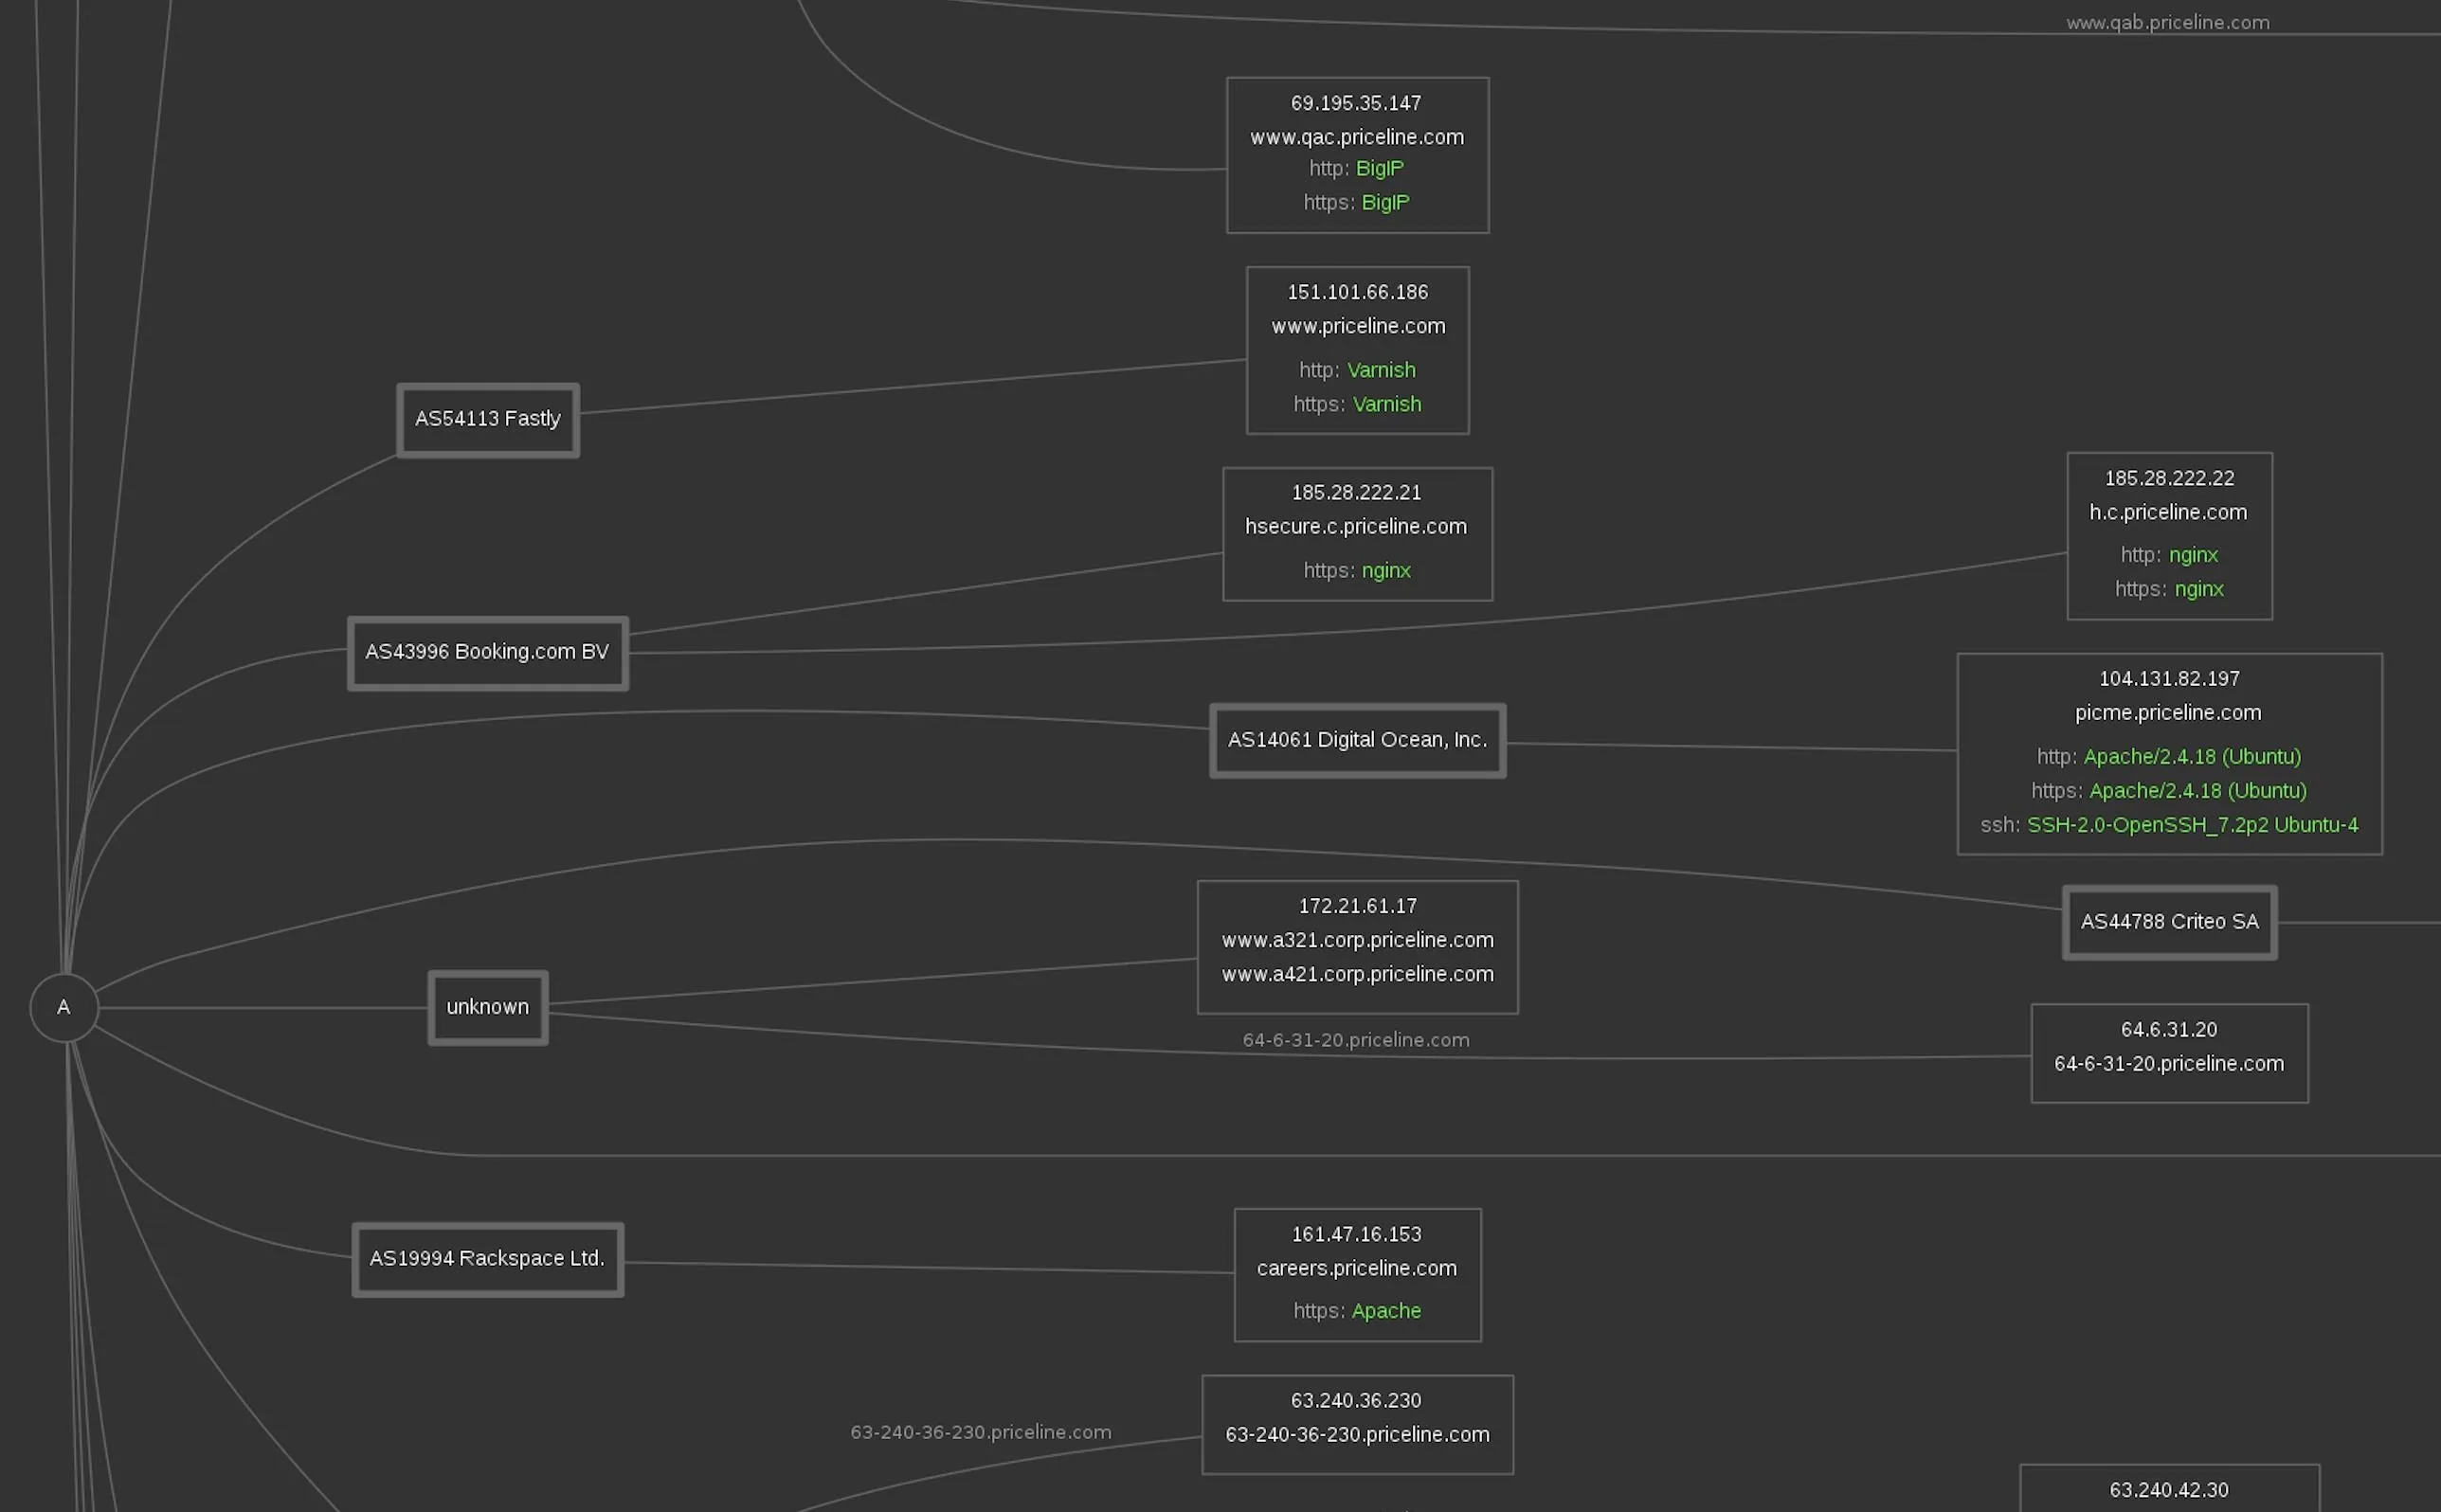
Task: Click IP address 185.28.222.22
Action: [x=2169, y=478]
